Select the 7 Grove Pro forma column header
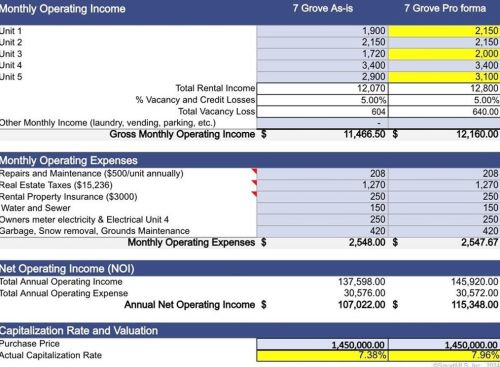The height and width of the screenshot is (367, 500). click(445, 8)
